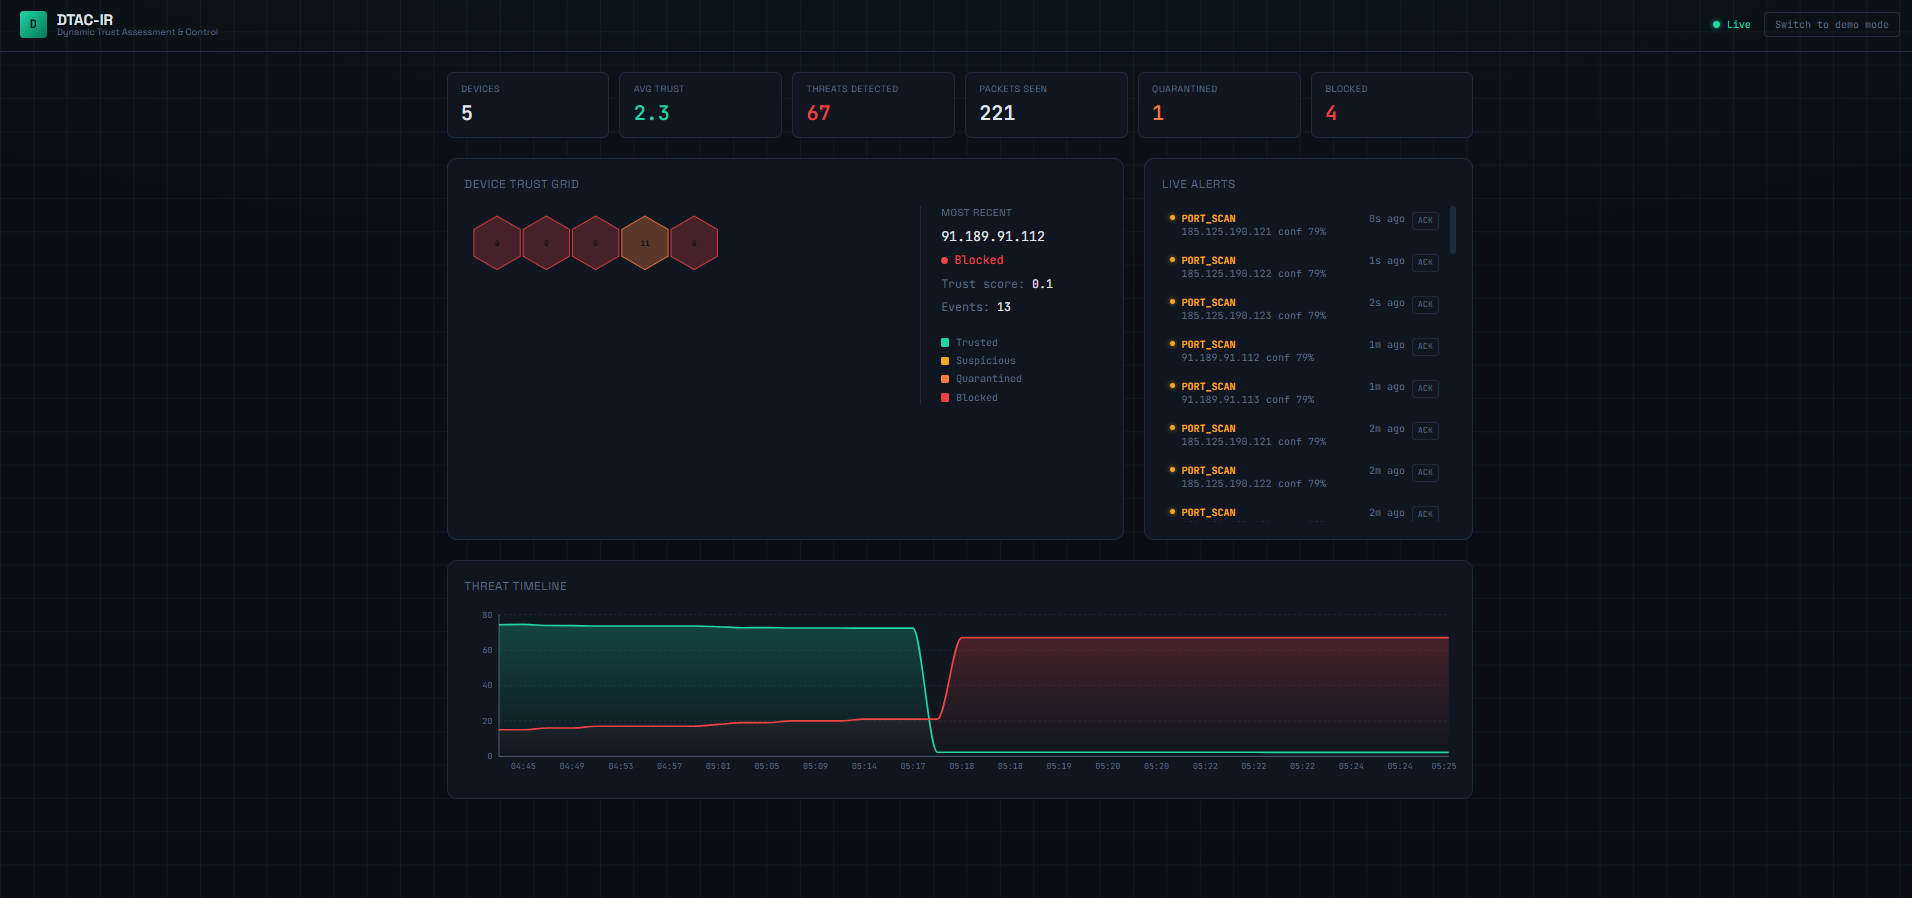
Task: Open the Quarantined stat card
Action: 1219,105
